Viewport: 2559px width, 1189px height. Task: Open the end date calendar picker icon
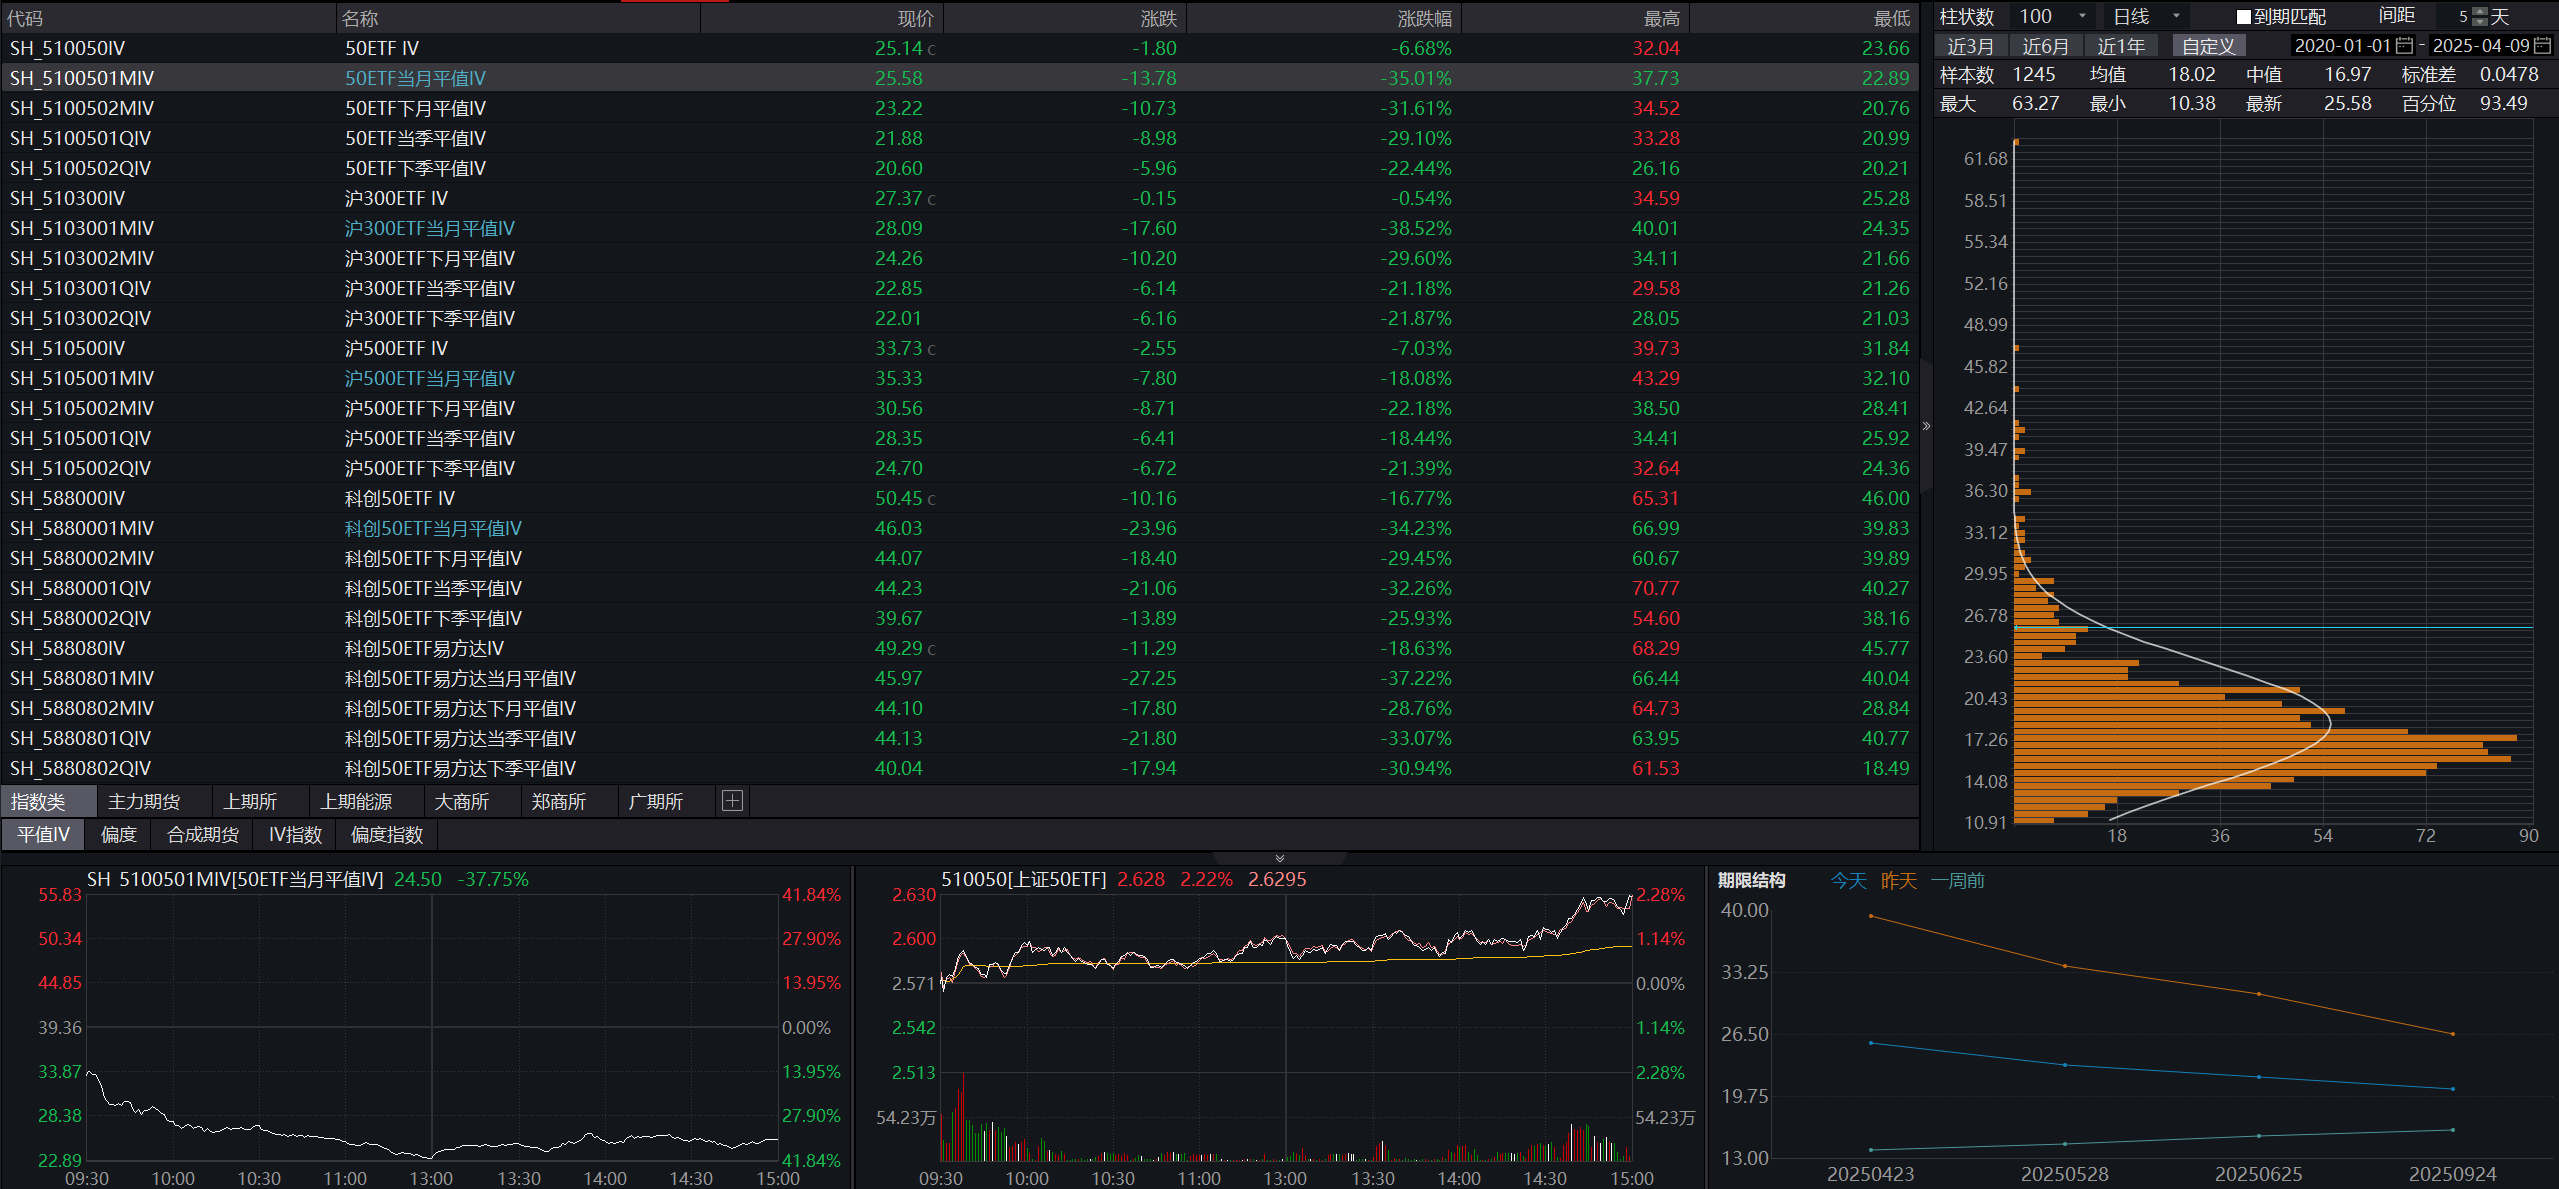(x=2543, y=46)
